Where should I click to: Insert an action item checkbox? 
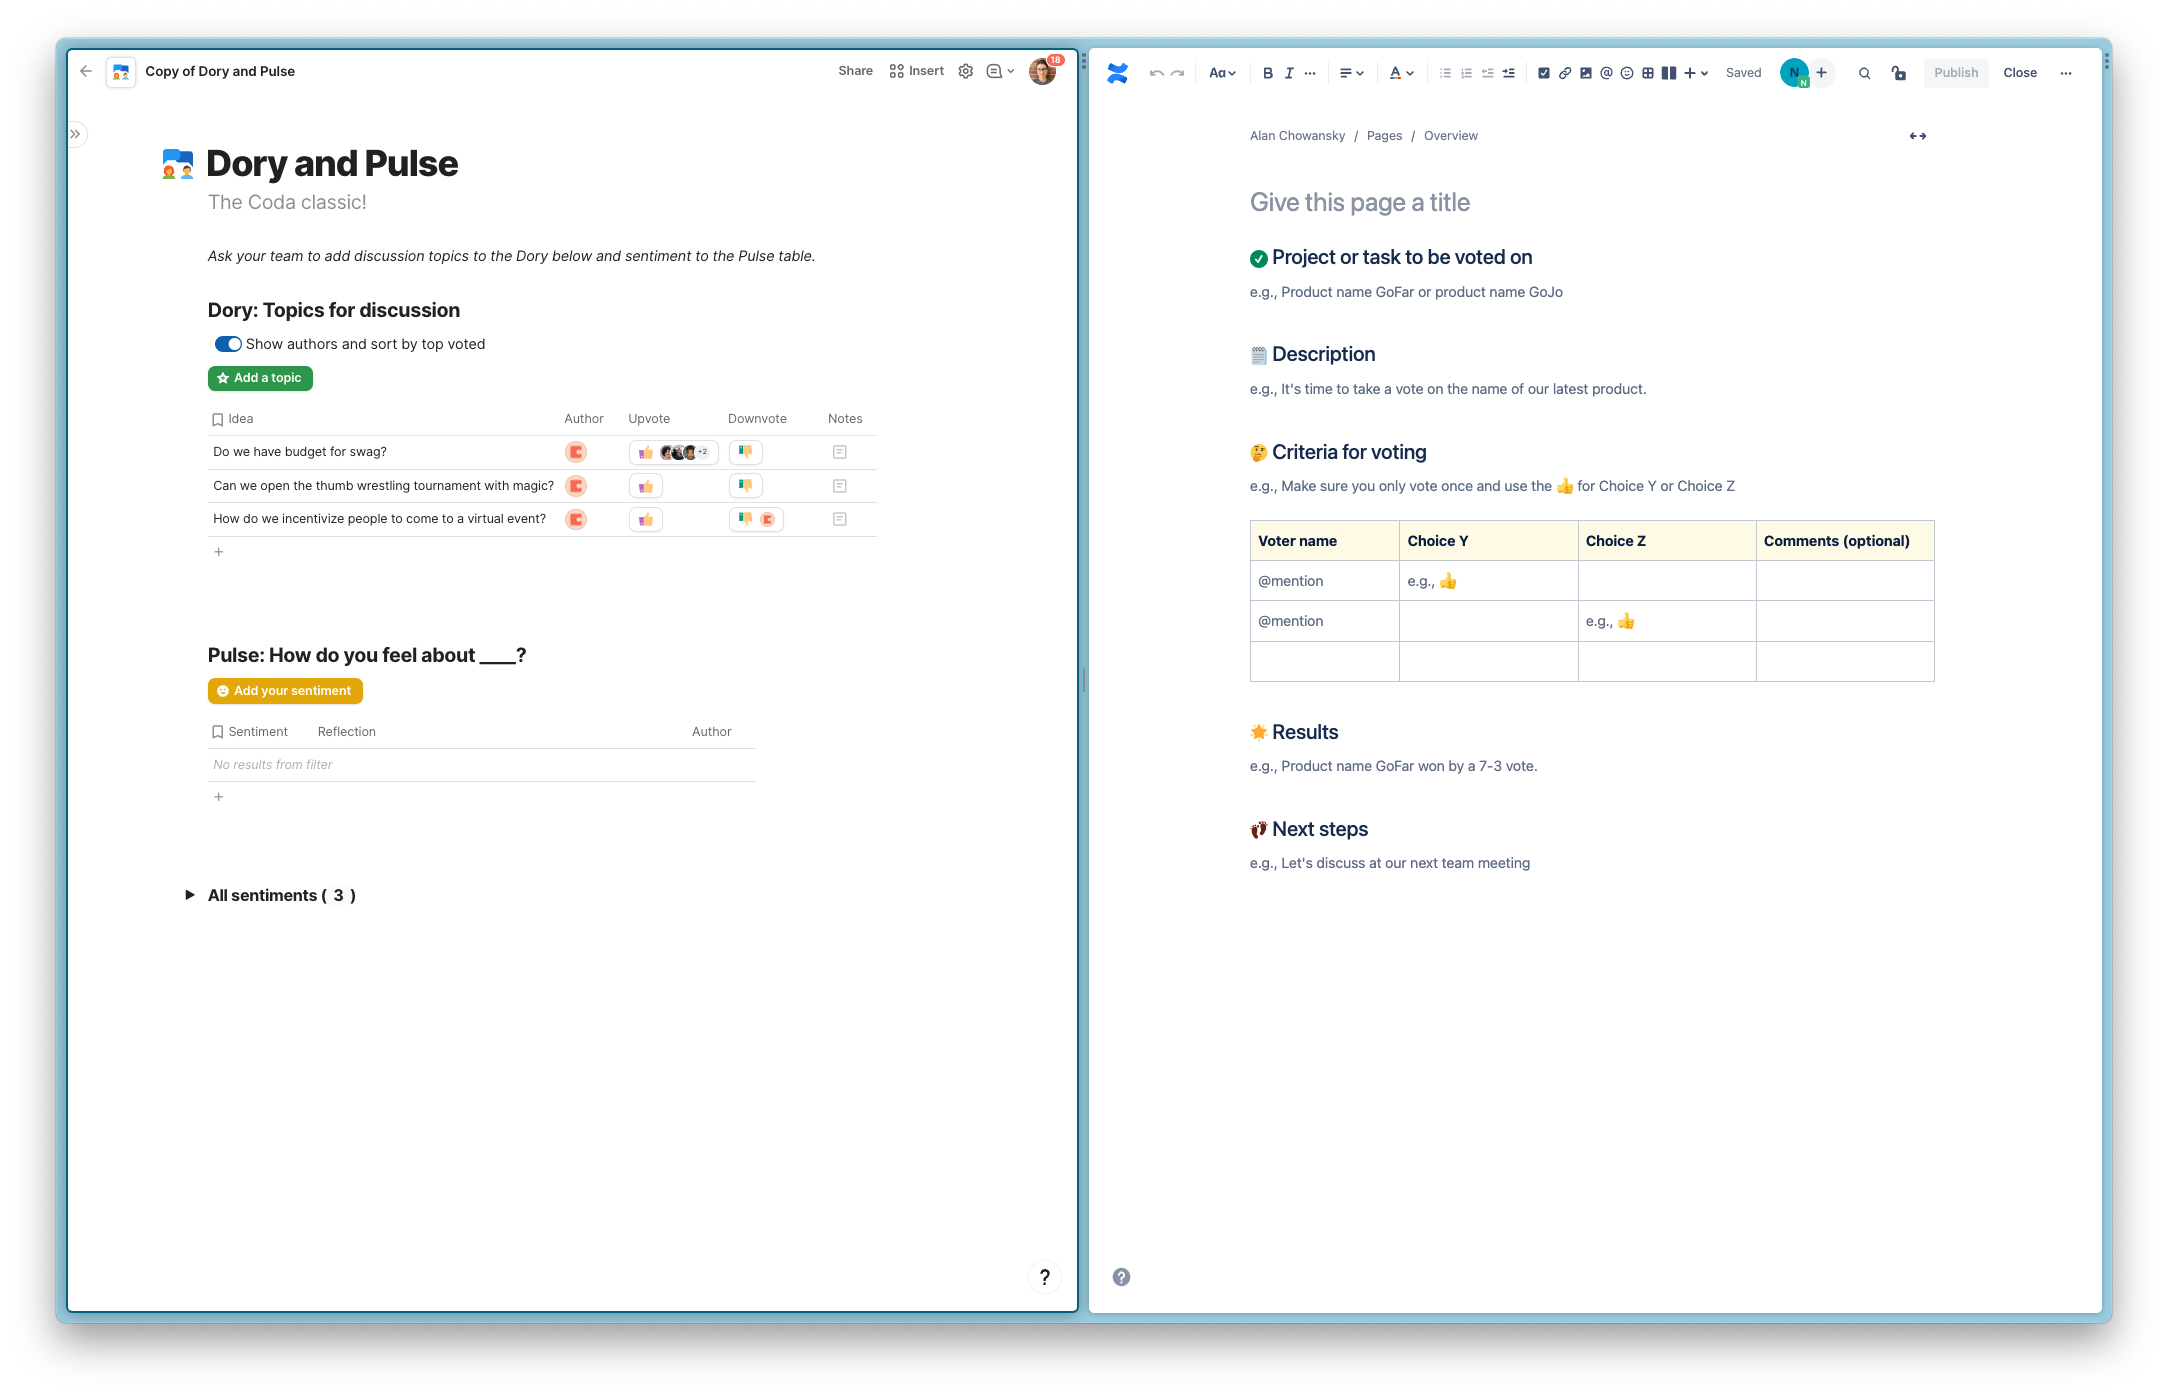[1544, 73]
